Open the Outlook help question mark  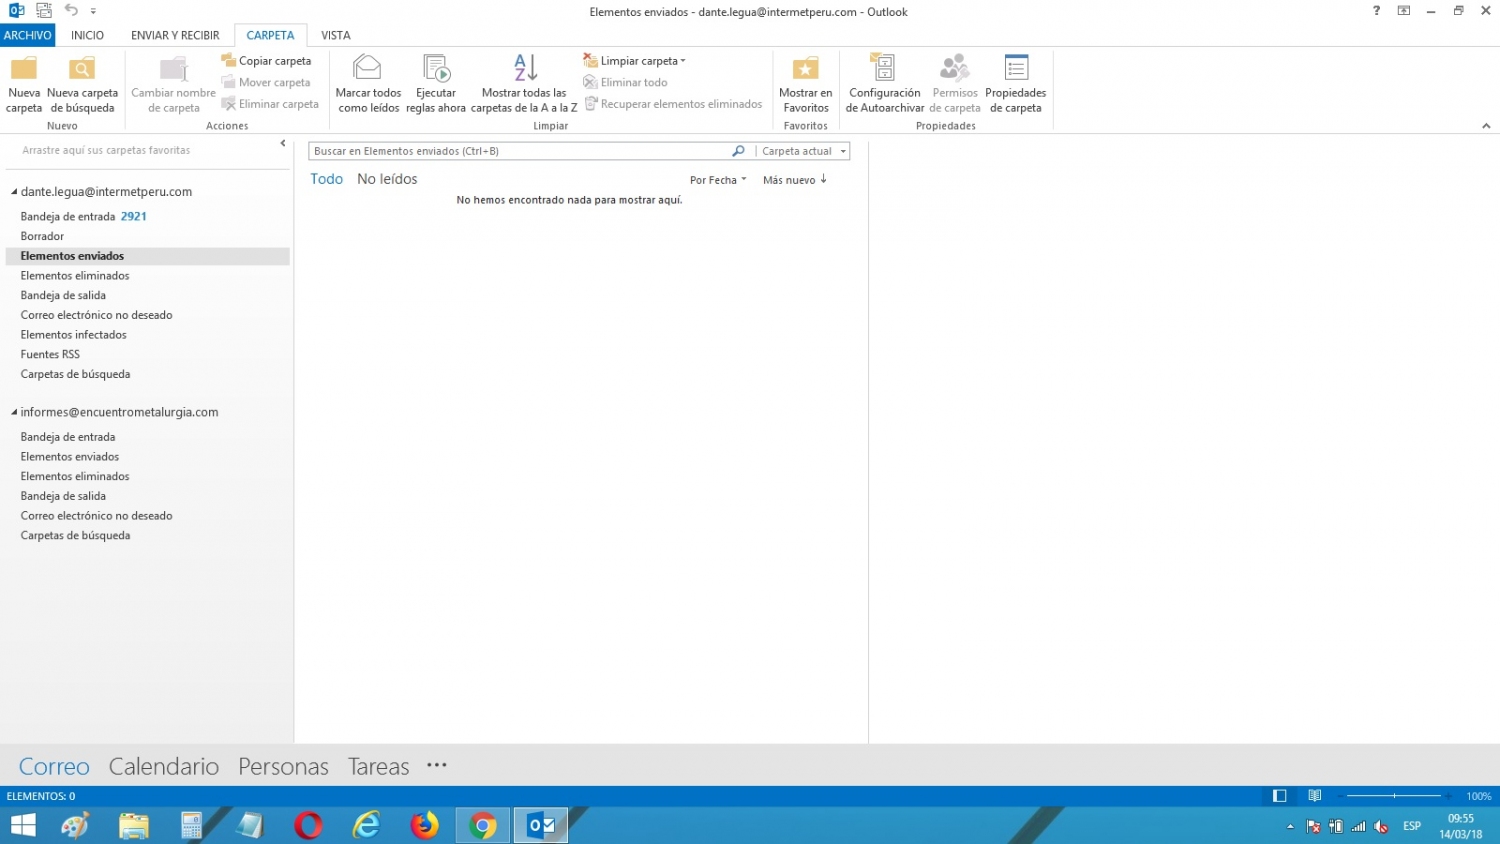[1377, 11]
